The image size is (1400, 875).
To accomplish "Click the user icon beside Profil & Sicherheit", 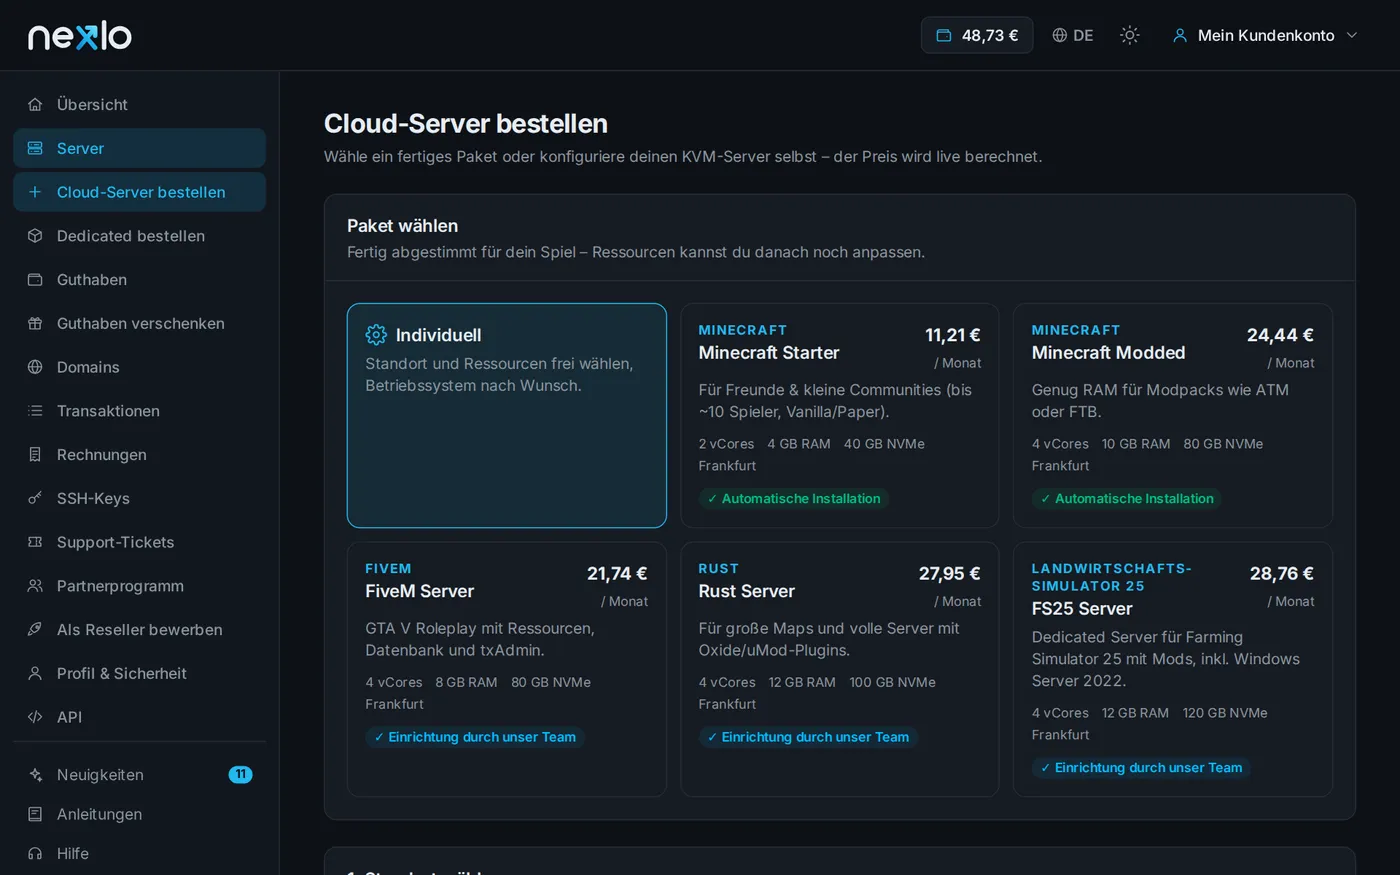I will pos(35,673).
